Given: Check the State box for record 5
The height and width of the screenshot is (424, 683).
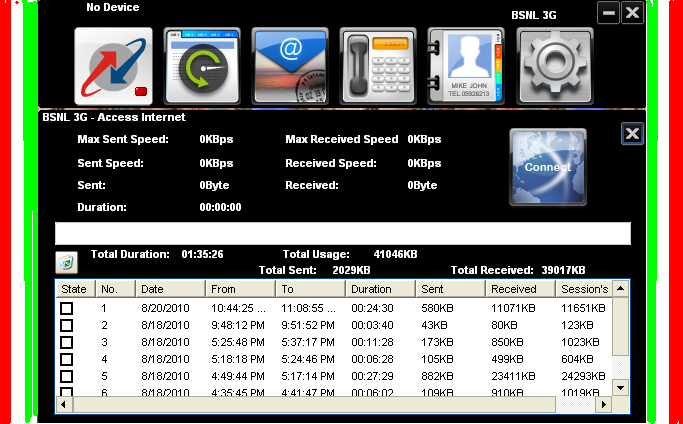Looking at the screenshot, I should [x=67, y=376].
